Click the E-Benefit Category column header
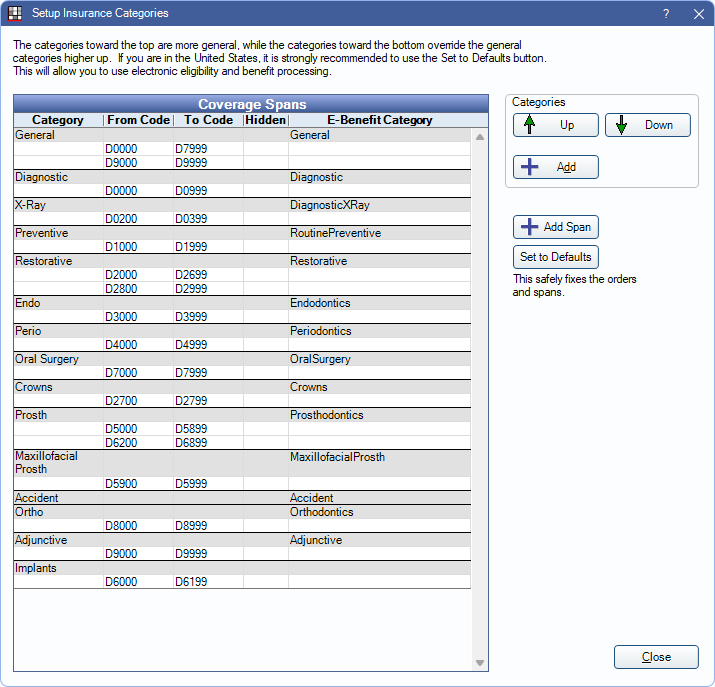Viewport: 715px width, 687px height. point(379,120)
